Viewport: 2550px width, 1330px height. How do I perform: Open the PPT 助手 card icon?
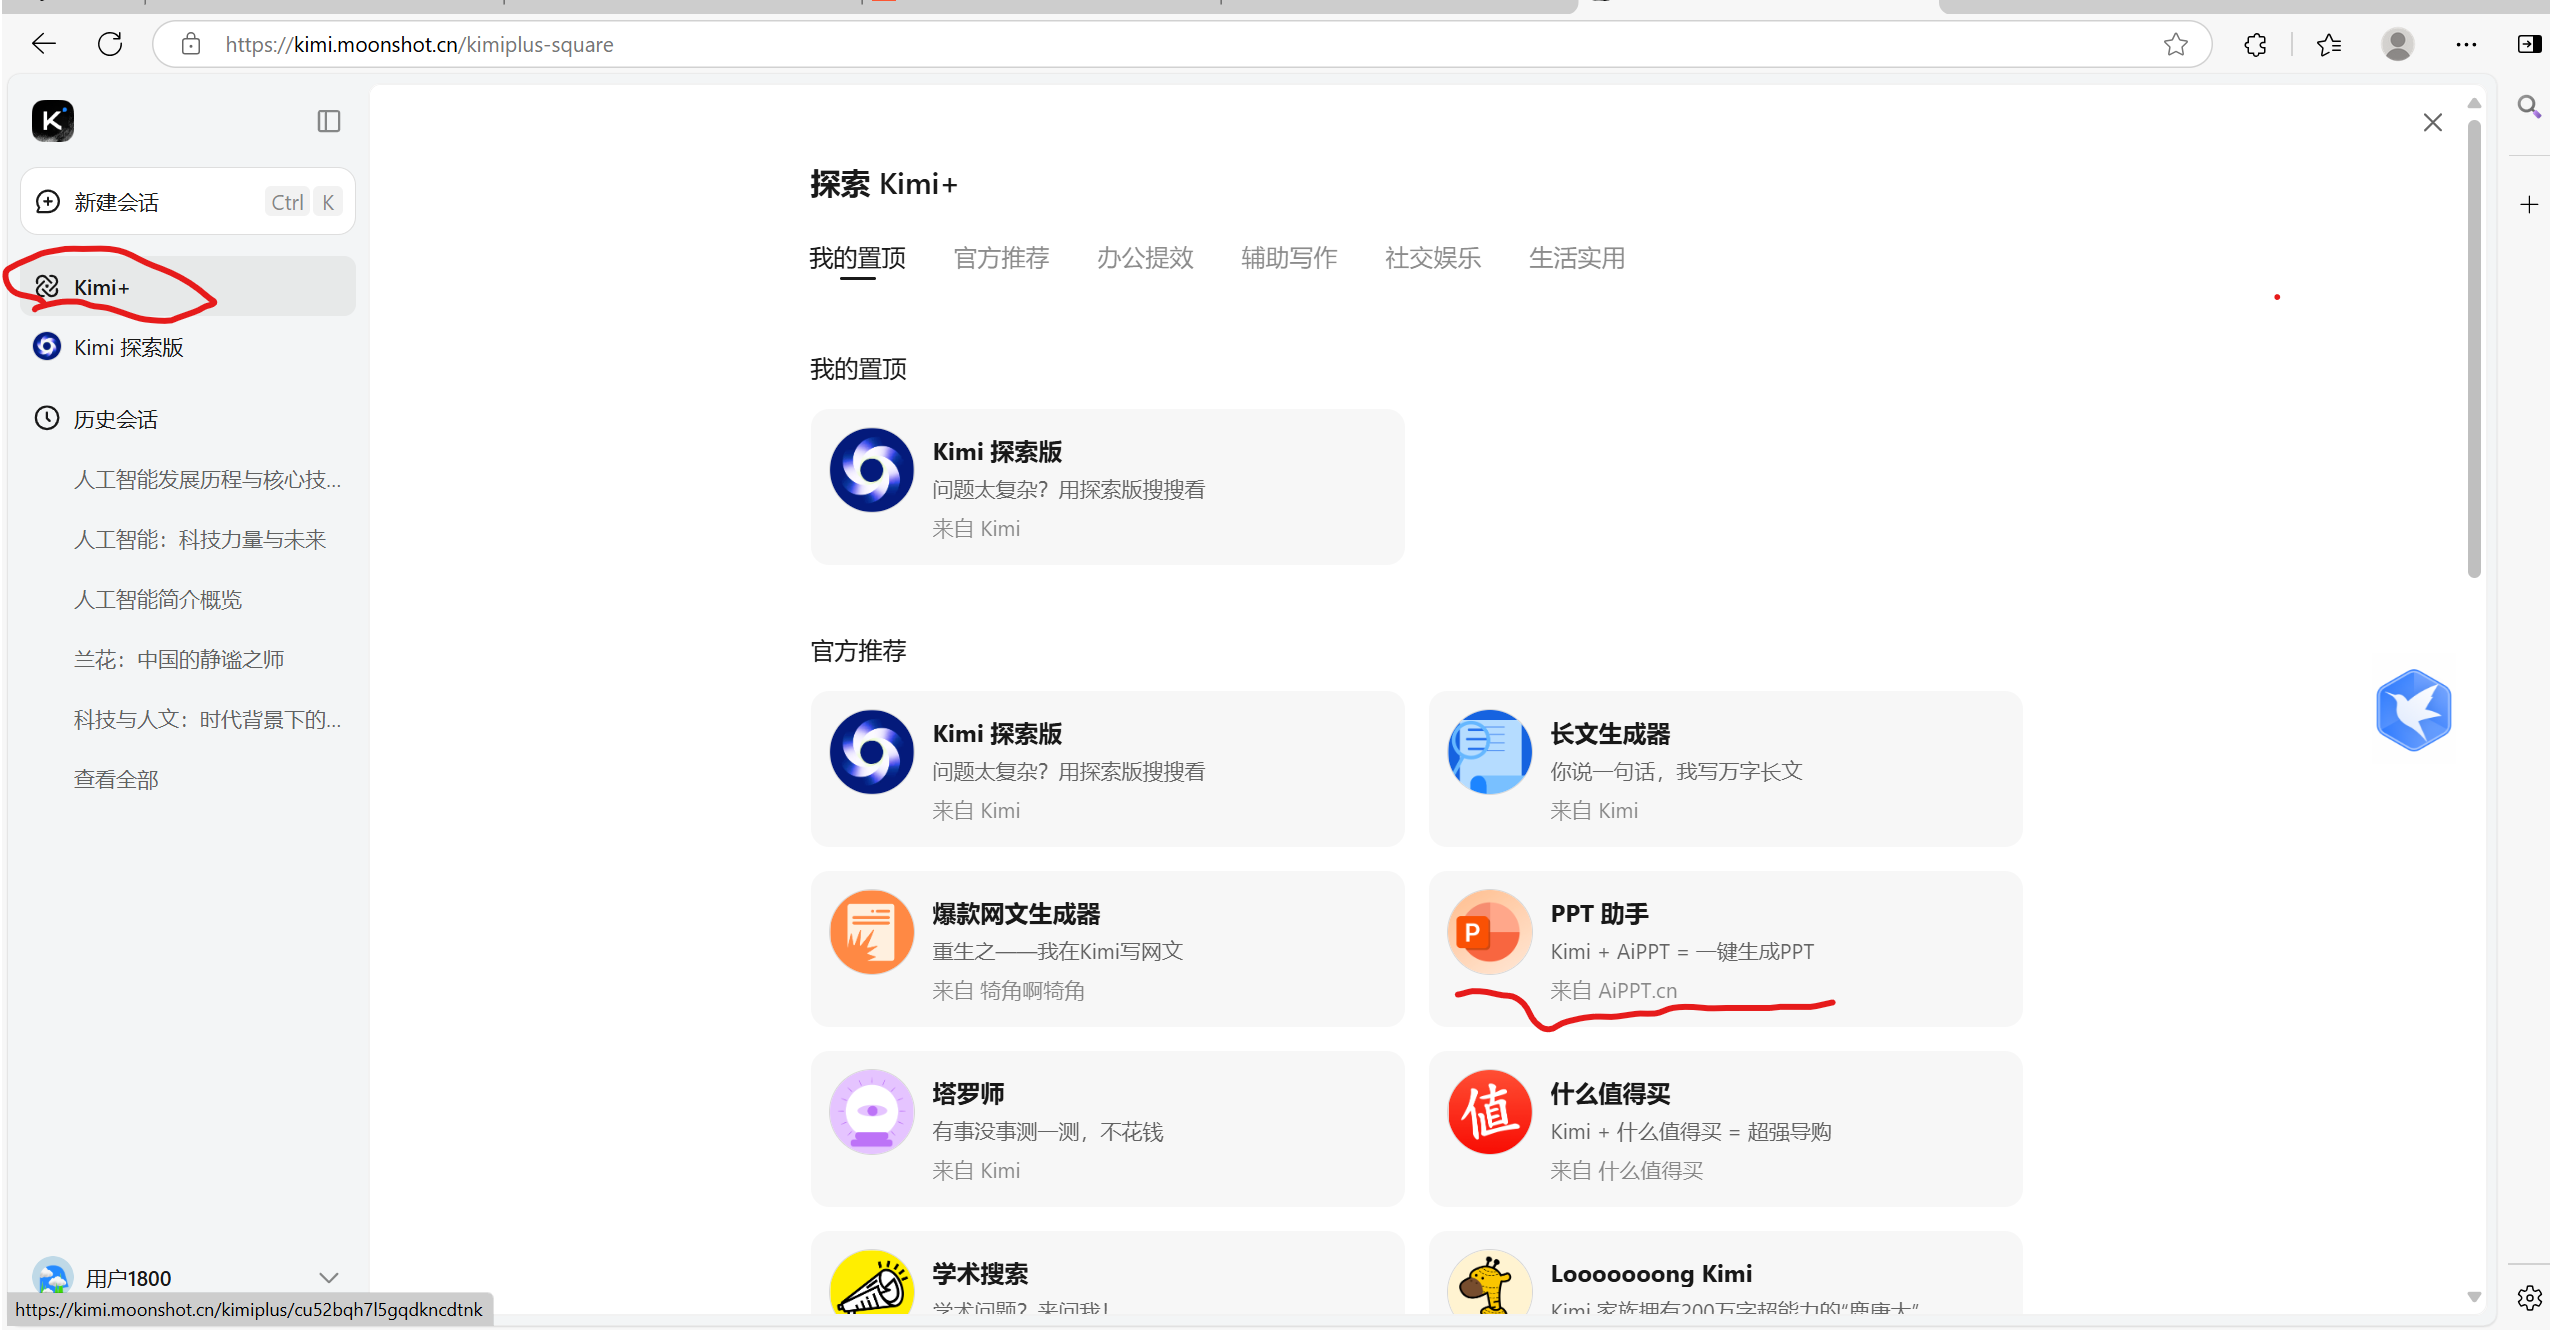(x=1489, y=932)
